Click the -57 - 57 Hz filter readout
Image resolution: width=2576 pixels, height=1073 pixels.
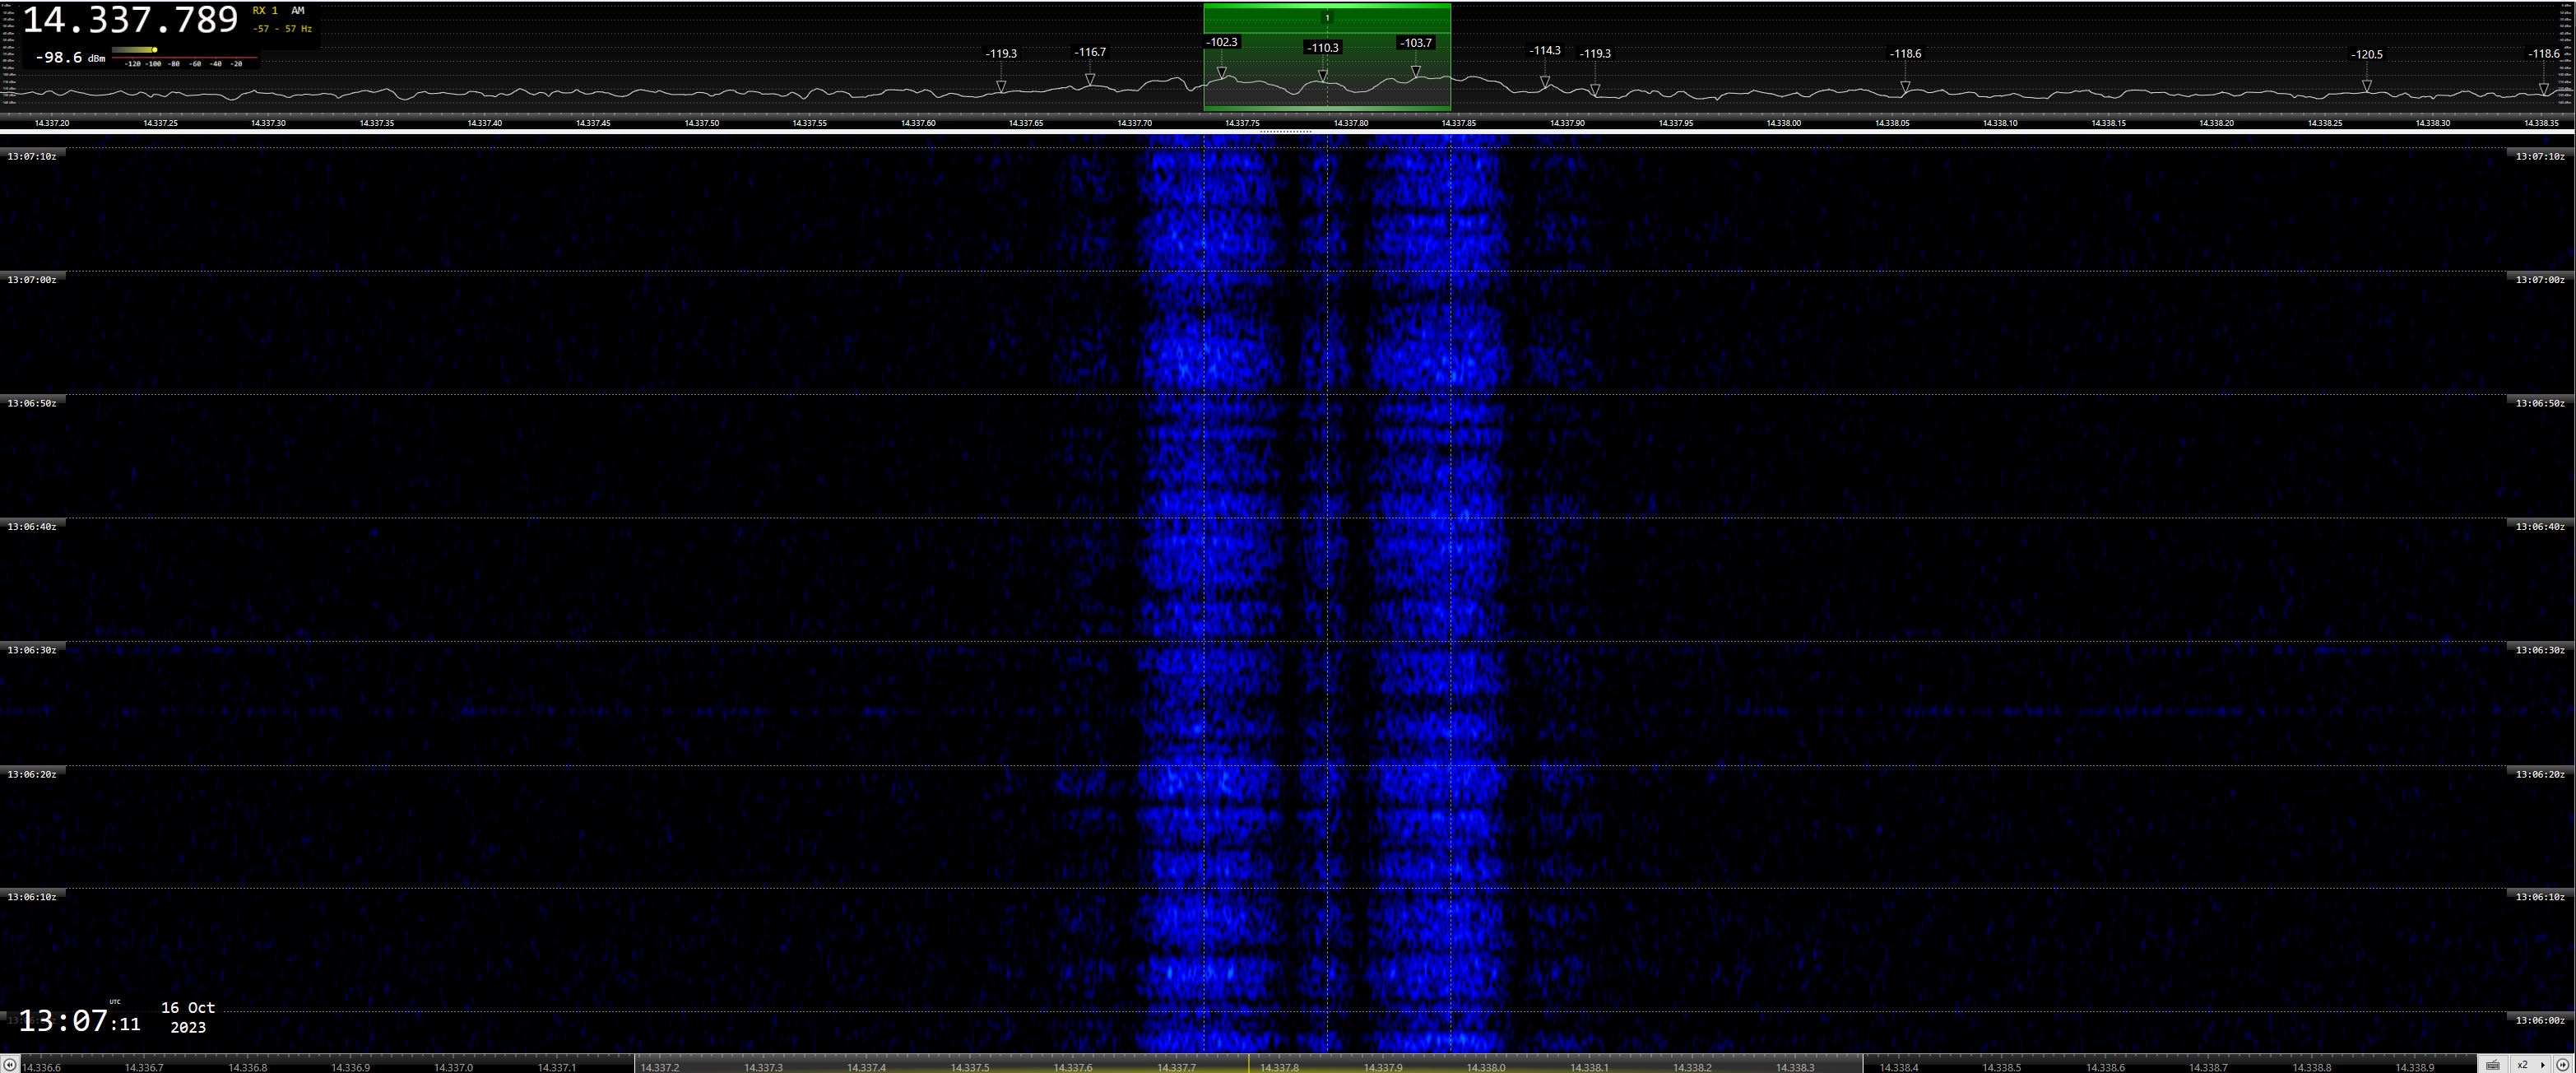282,29
